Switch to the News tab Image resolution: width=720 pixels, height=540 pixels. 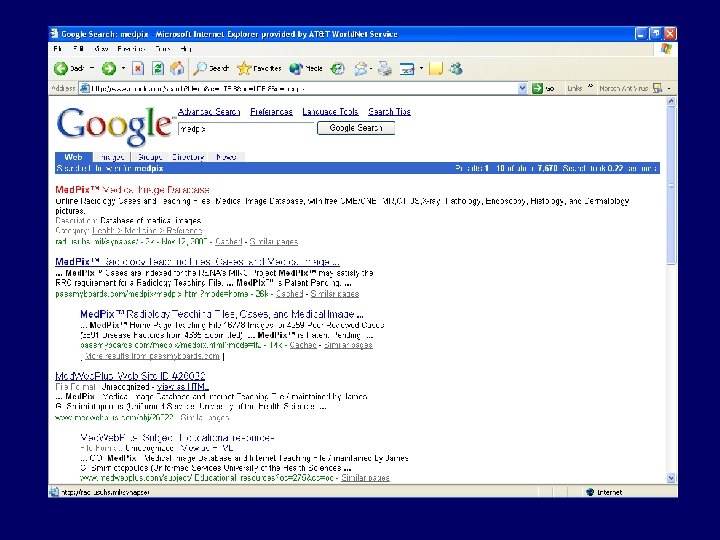tap(226, 157)
